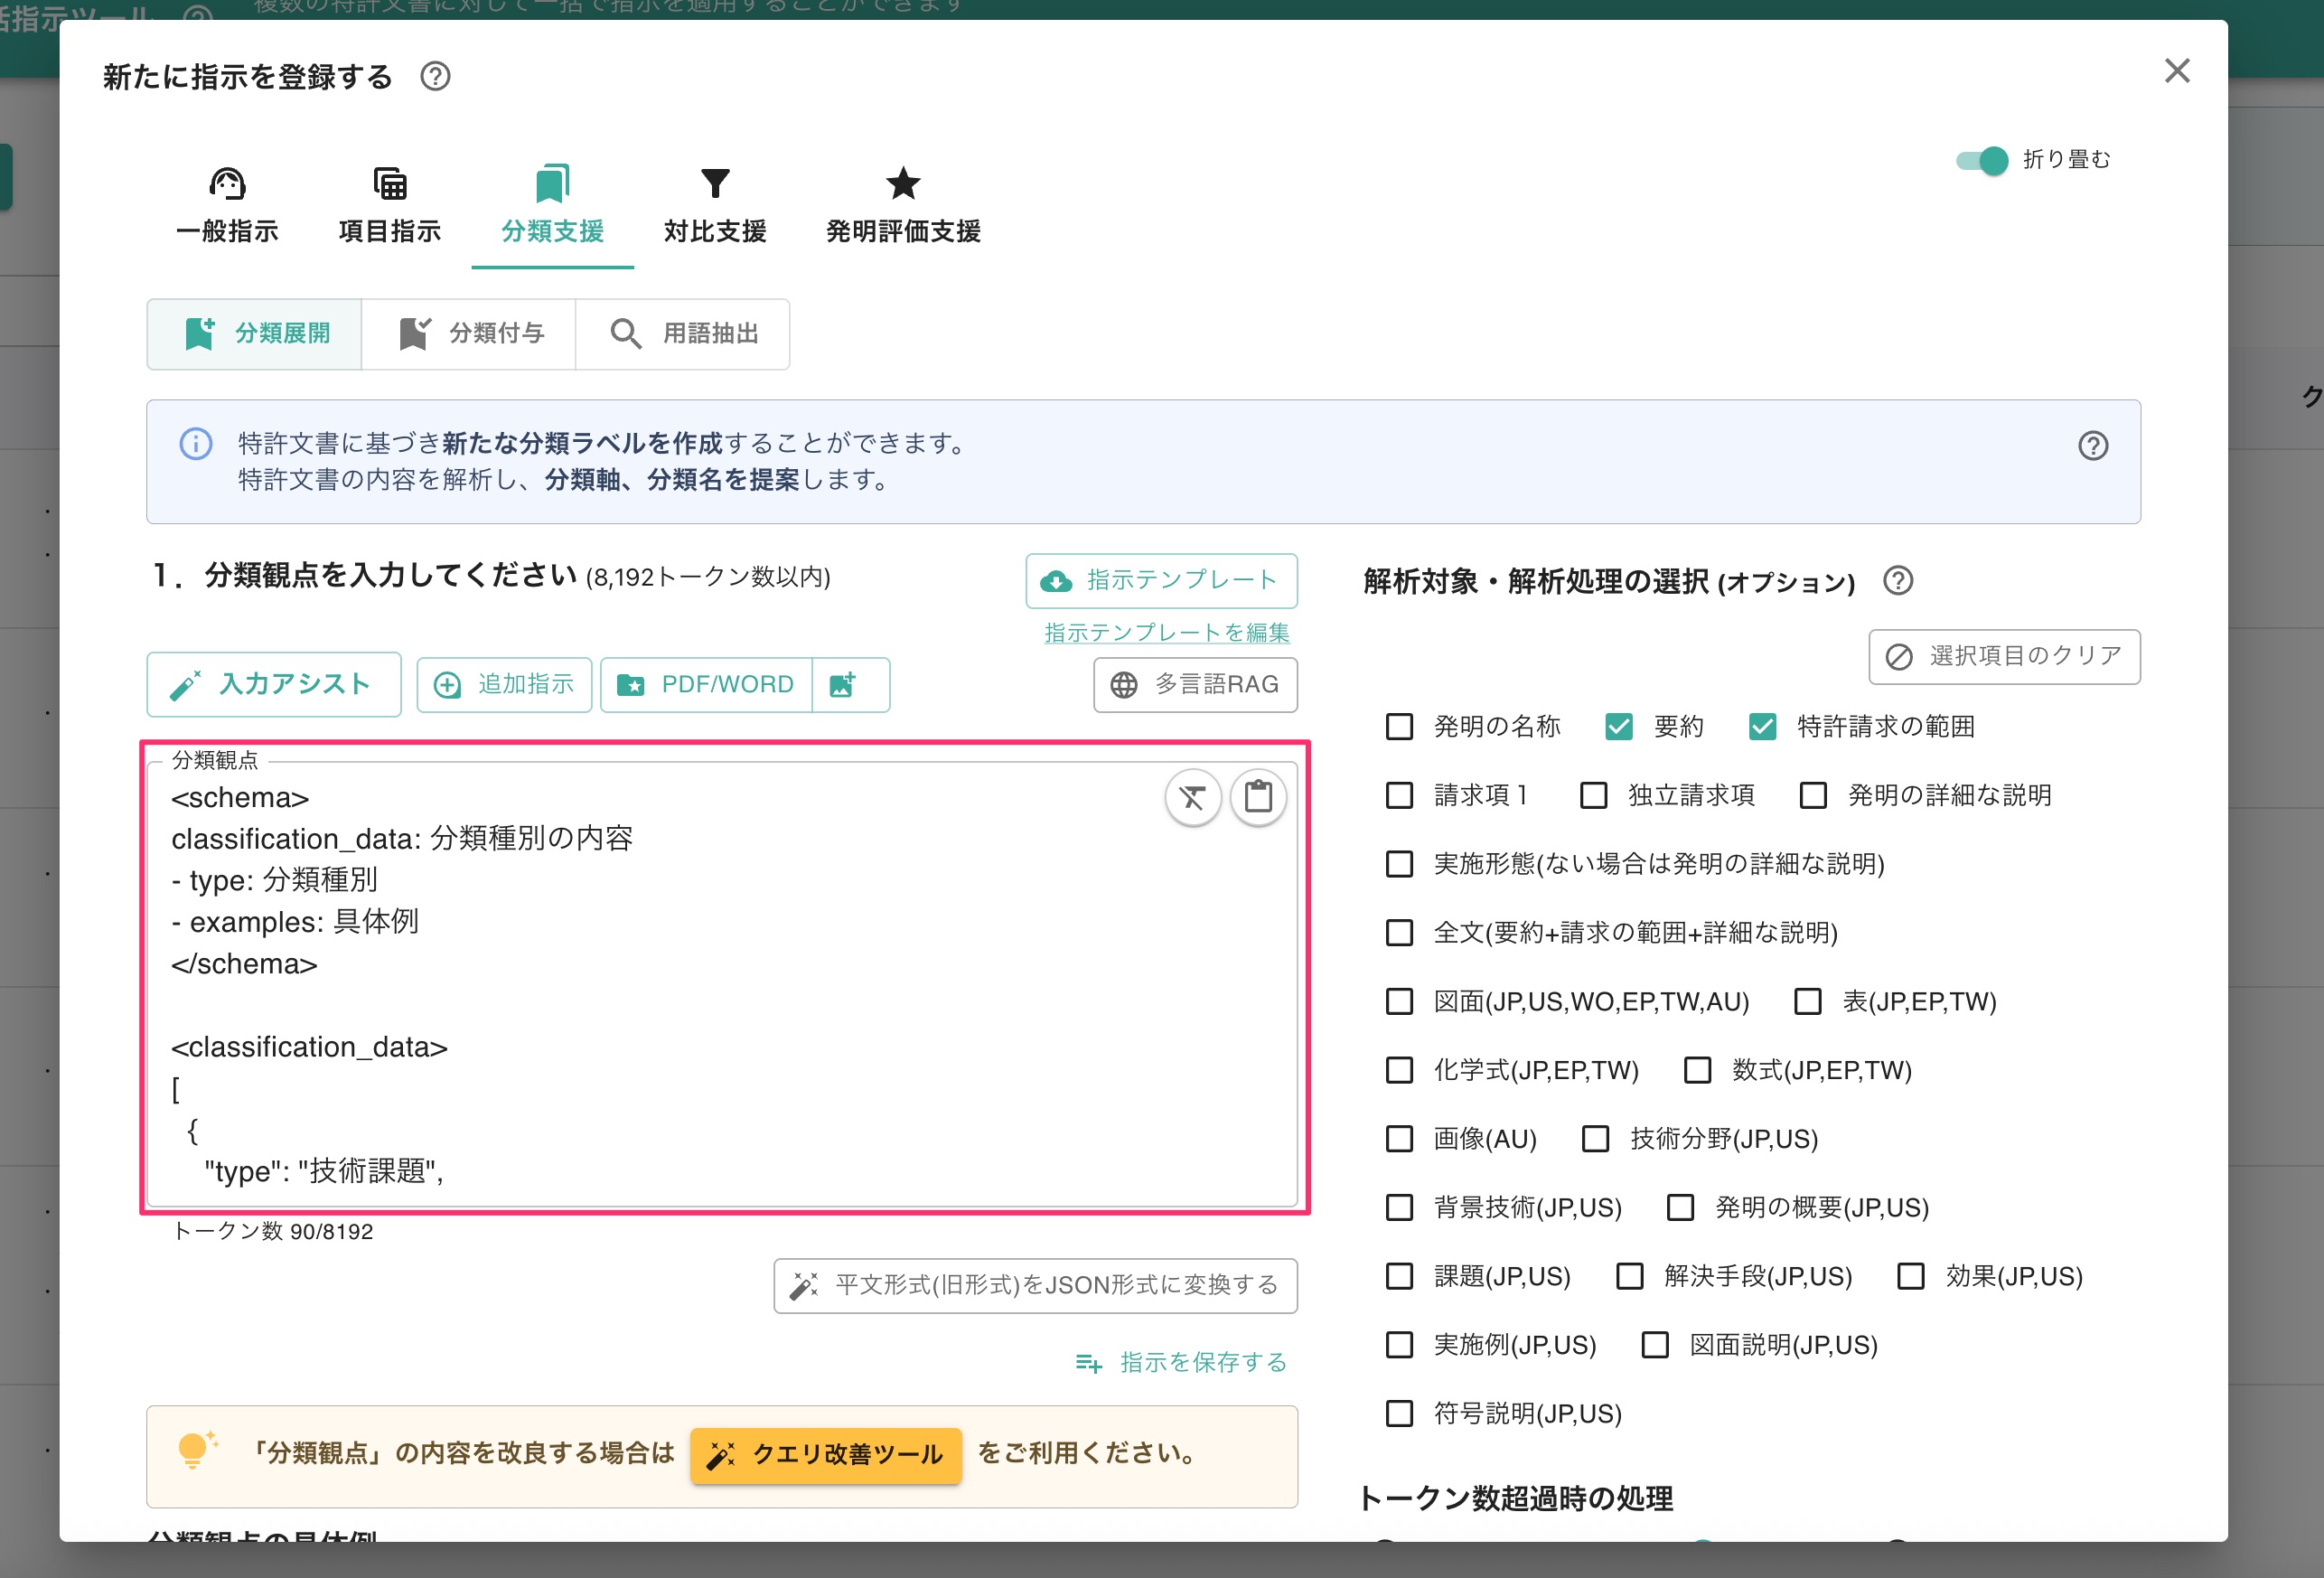Open the 発明評価支援 tab
This screenshot has height=1578, width=2324.
(903, 207)
